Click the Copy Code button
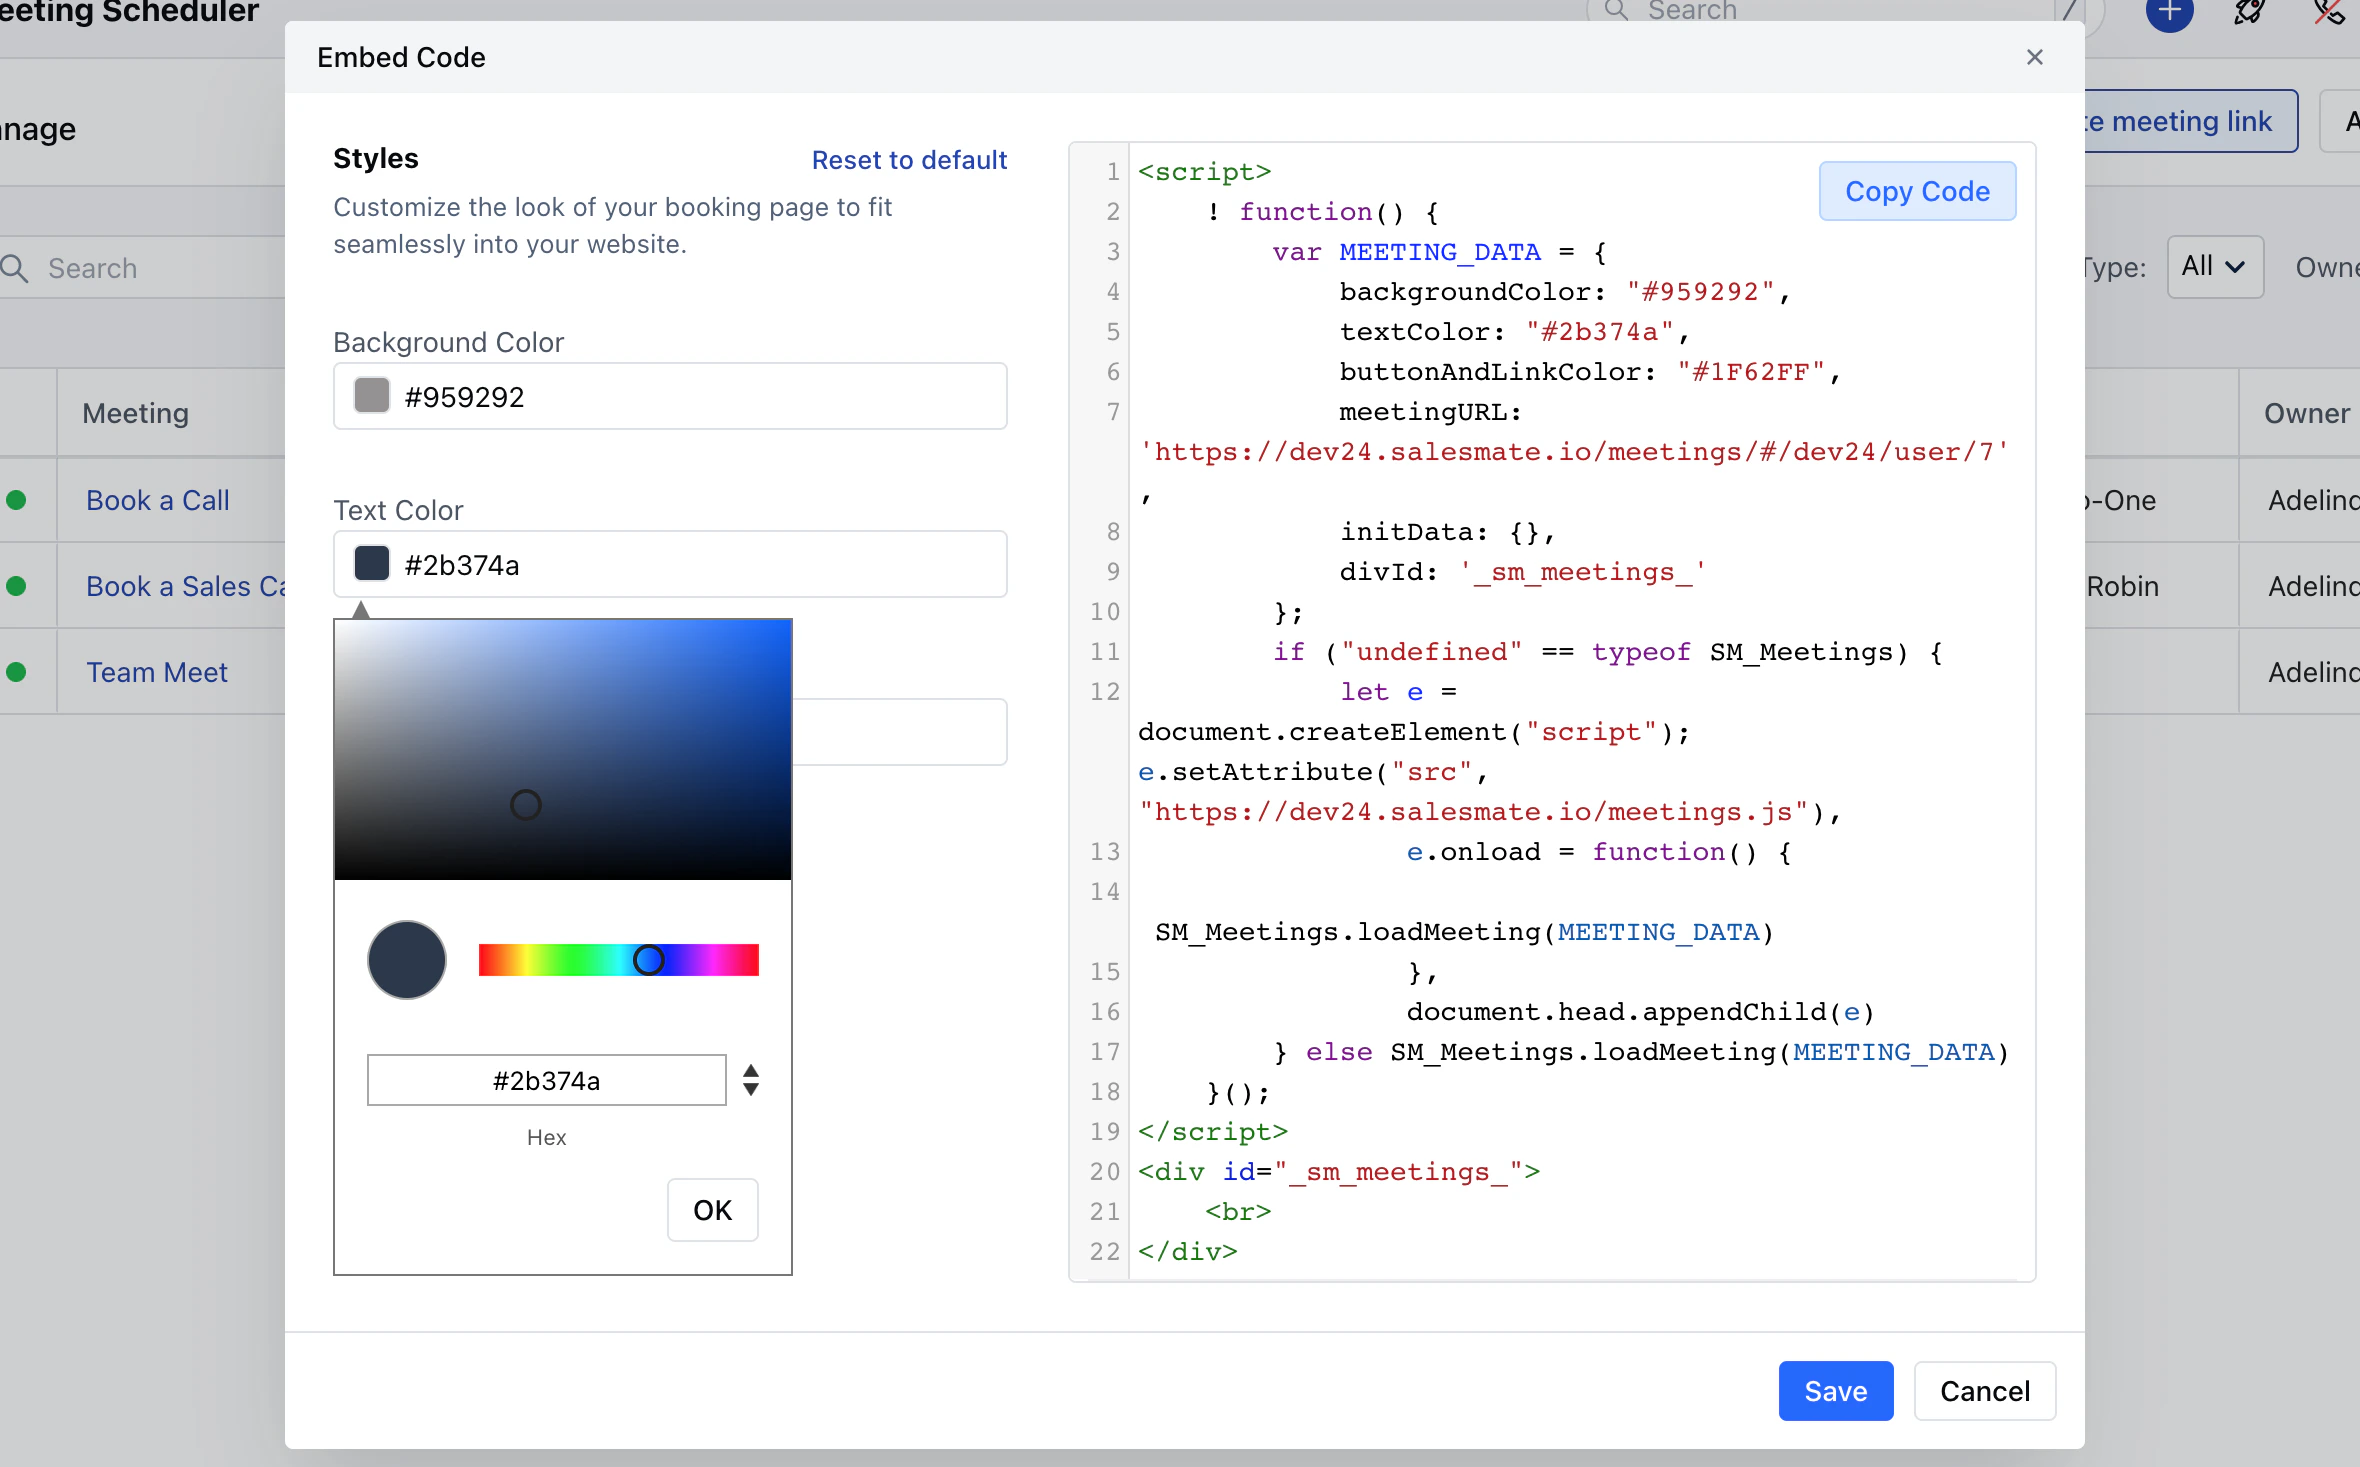This screenshot has height=1467, width=2360. click(1917, 191)
